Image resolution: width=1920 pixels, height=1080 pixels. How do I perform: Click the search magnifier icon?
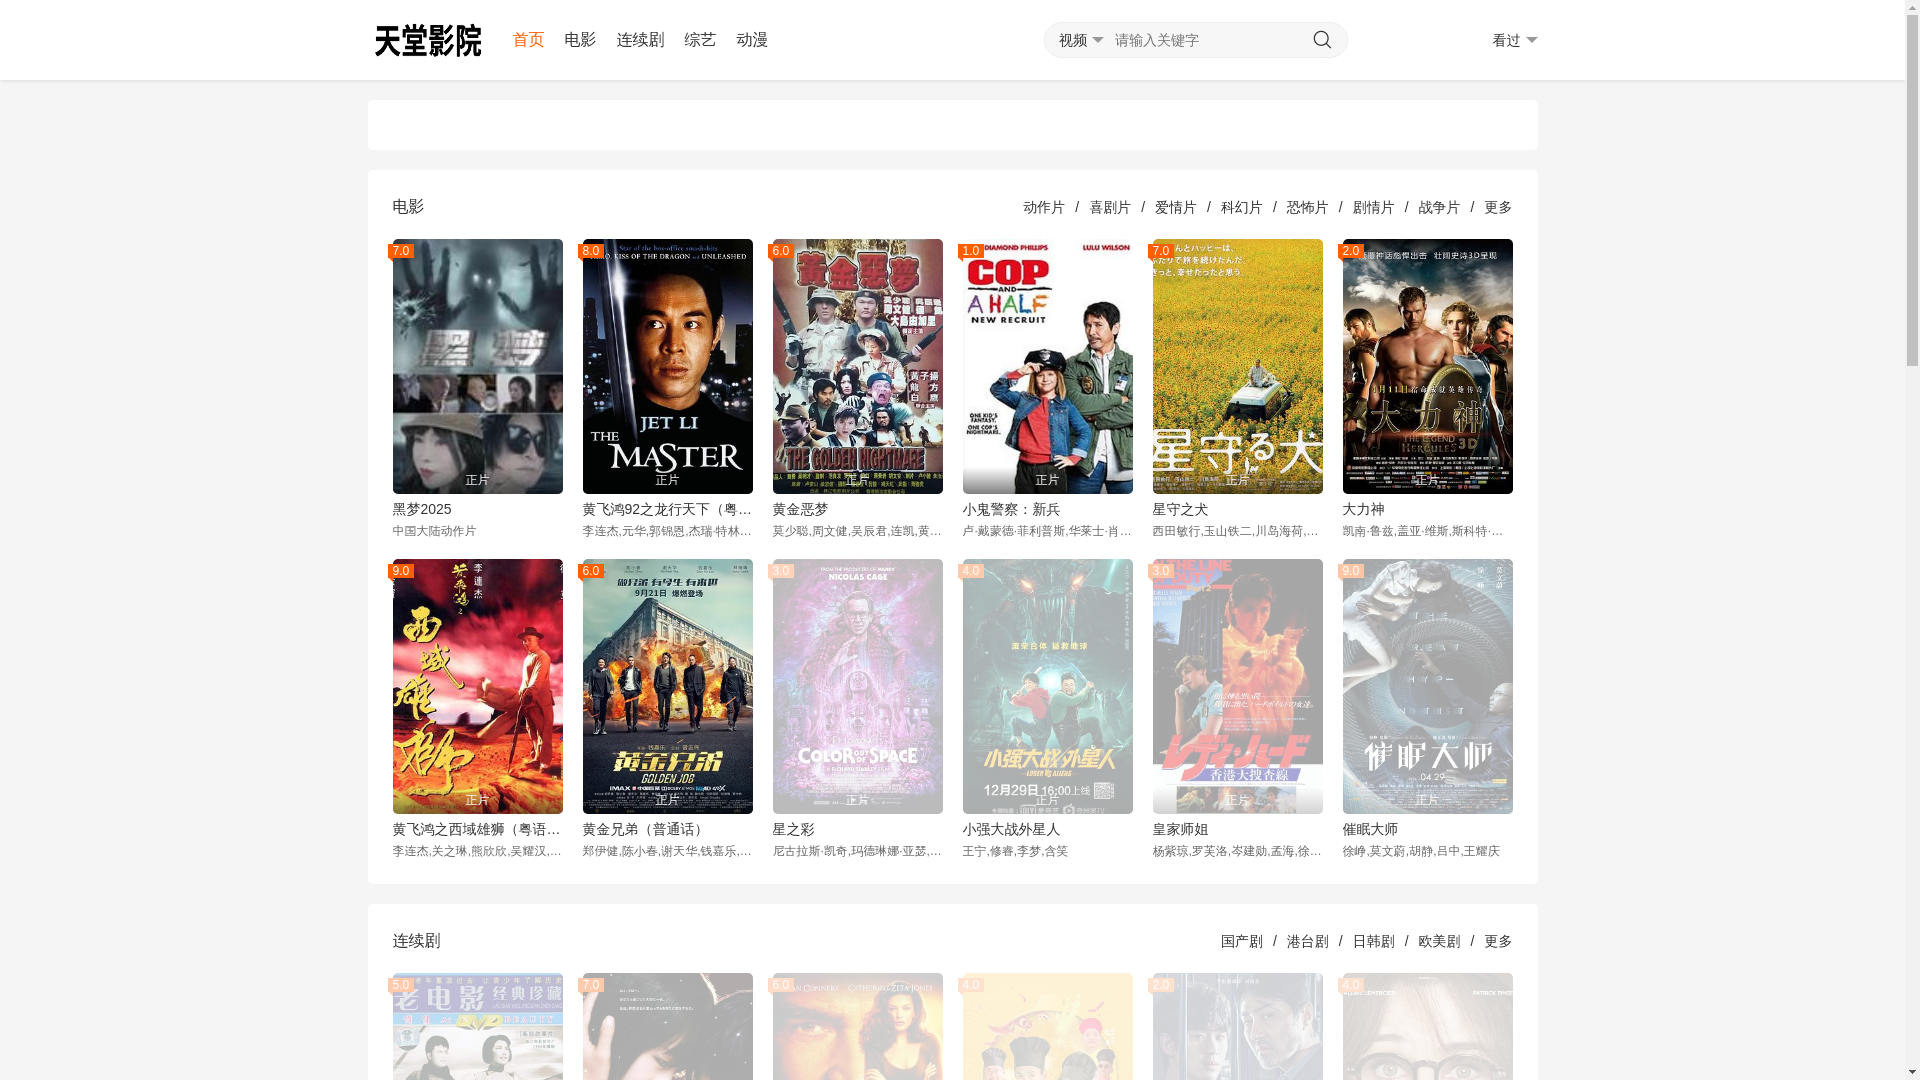pos(1322,40)
